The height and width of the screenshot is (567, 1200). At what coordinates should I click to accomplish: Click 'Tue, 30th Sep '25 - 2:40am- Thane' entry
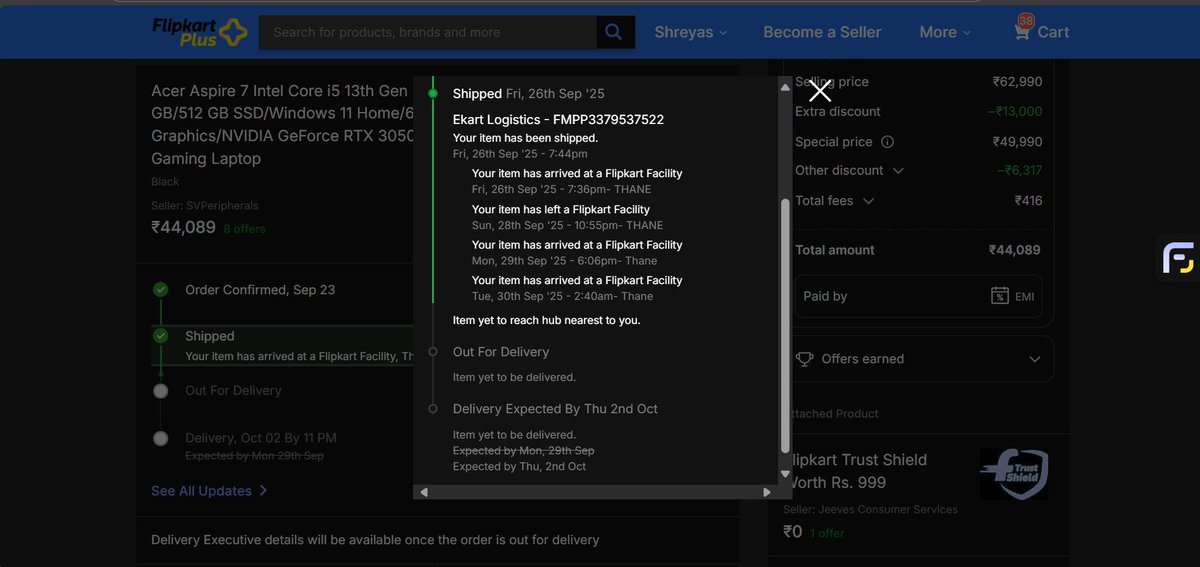click(x=562, y=297)
